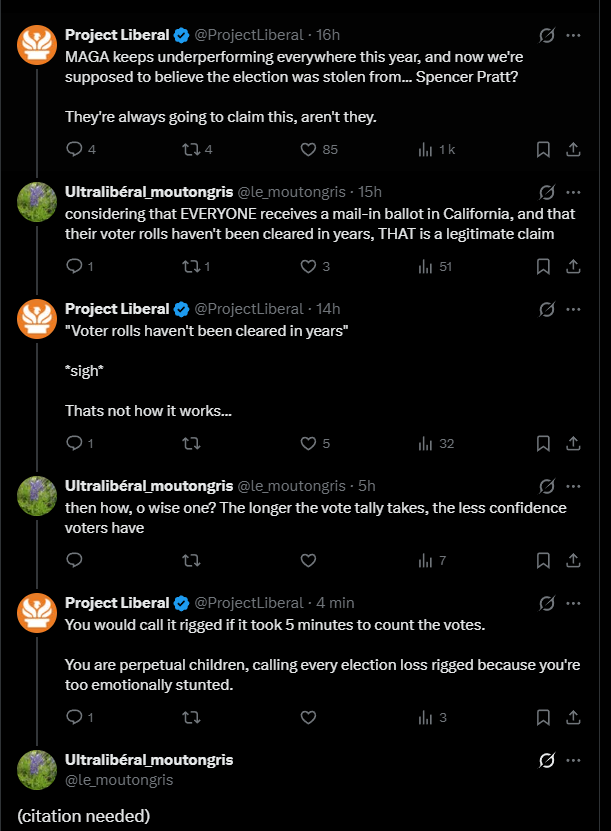Repost the 'Thats not how it works' tweet
The height and width of the screenshot is (831, 611).
pos(191,443)
